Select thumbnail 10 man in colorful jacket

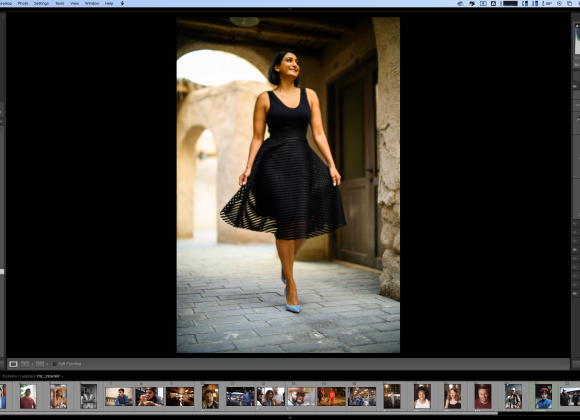point(210,396)
